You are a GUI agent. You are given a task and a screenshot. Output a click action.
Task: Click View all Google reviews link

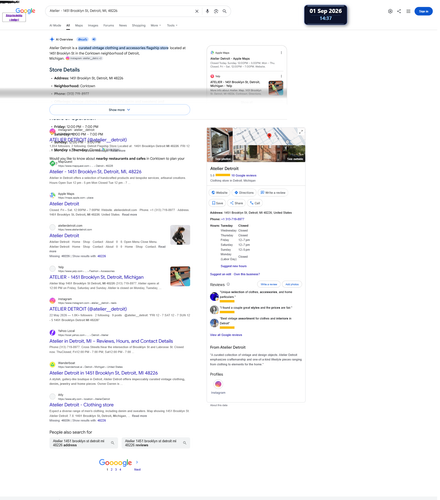coord(226,335)
